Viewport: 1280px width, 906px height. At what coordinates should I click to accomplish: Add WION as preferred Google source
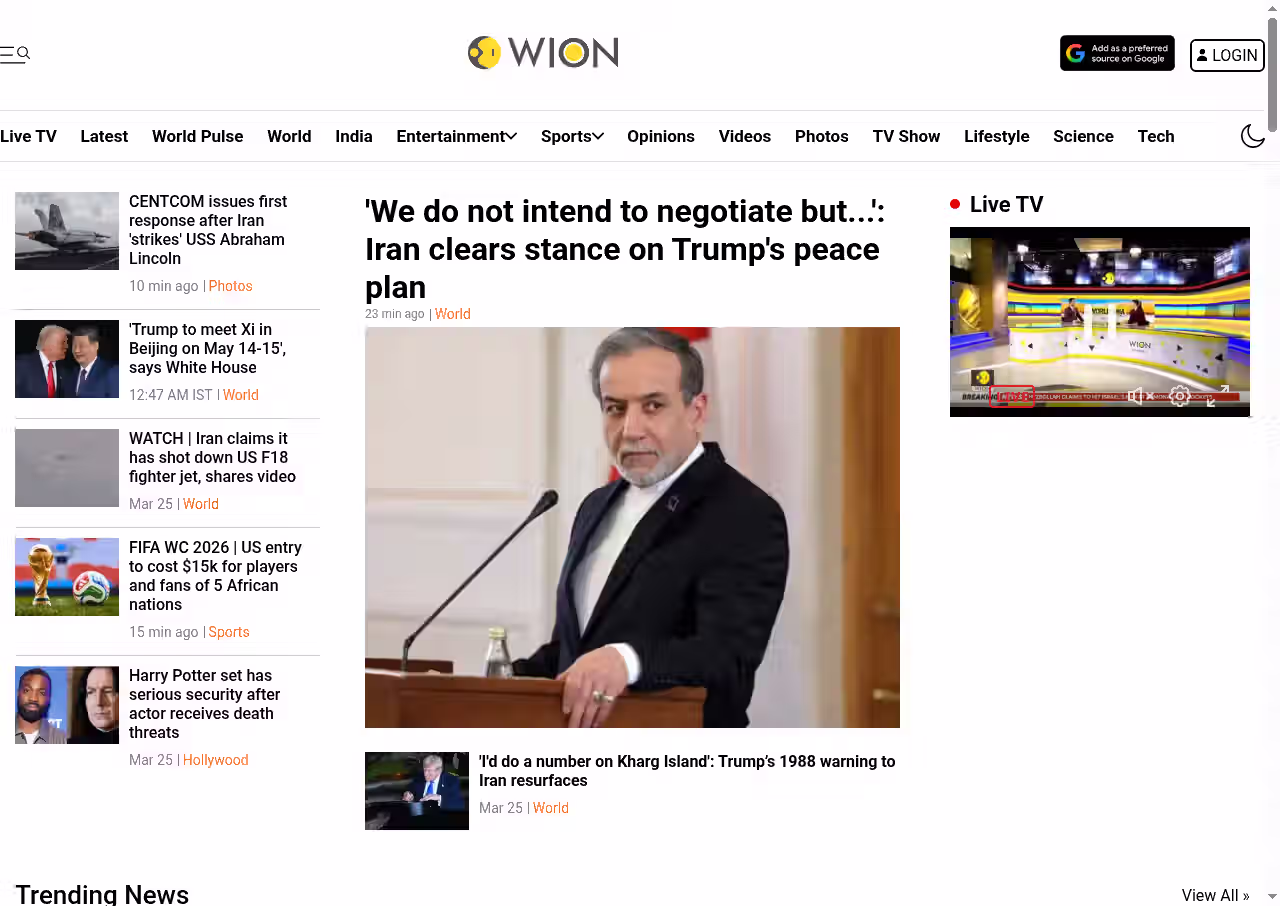coord(1117,53)
